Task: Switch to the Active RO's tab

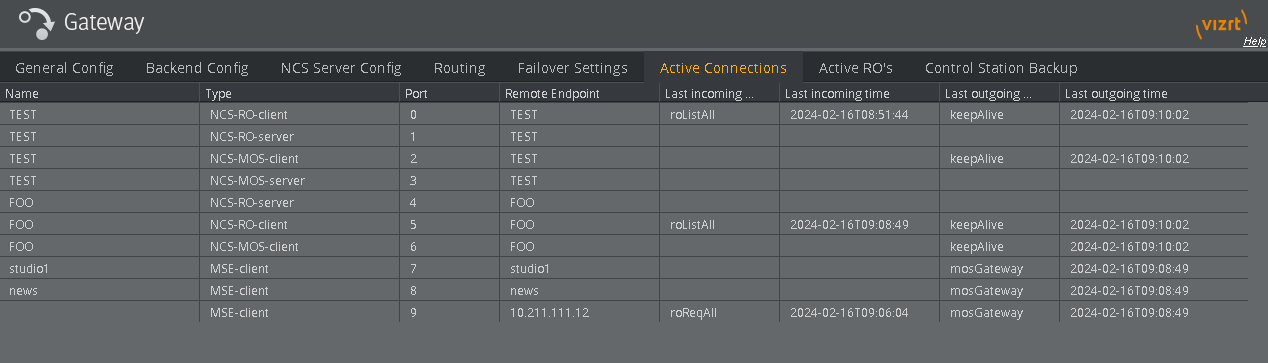Action: coord(856,68)
